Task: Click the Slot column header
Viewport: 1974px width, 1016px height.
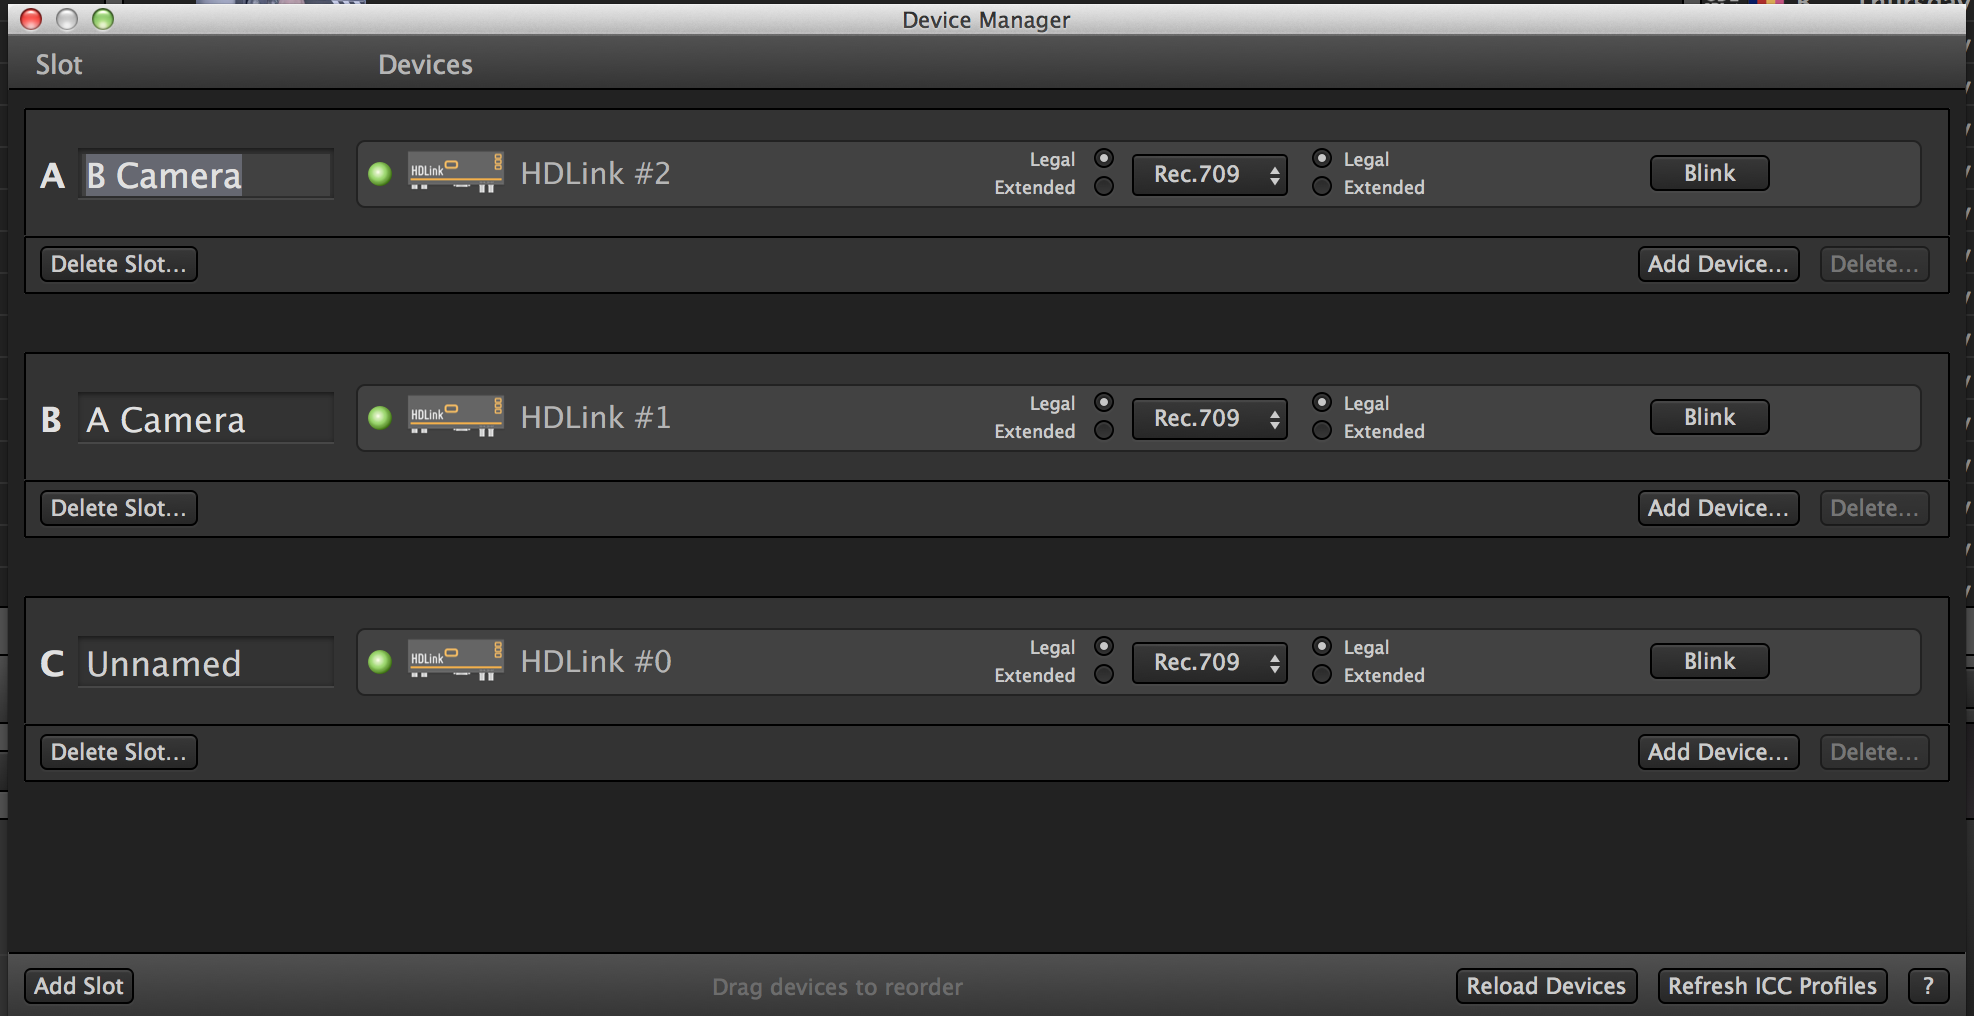Action: point(58,64)
